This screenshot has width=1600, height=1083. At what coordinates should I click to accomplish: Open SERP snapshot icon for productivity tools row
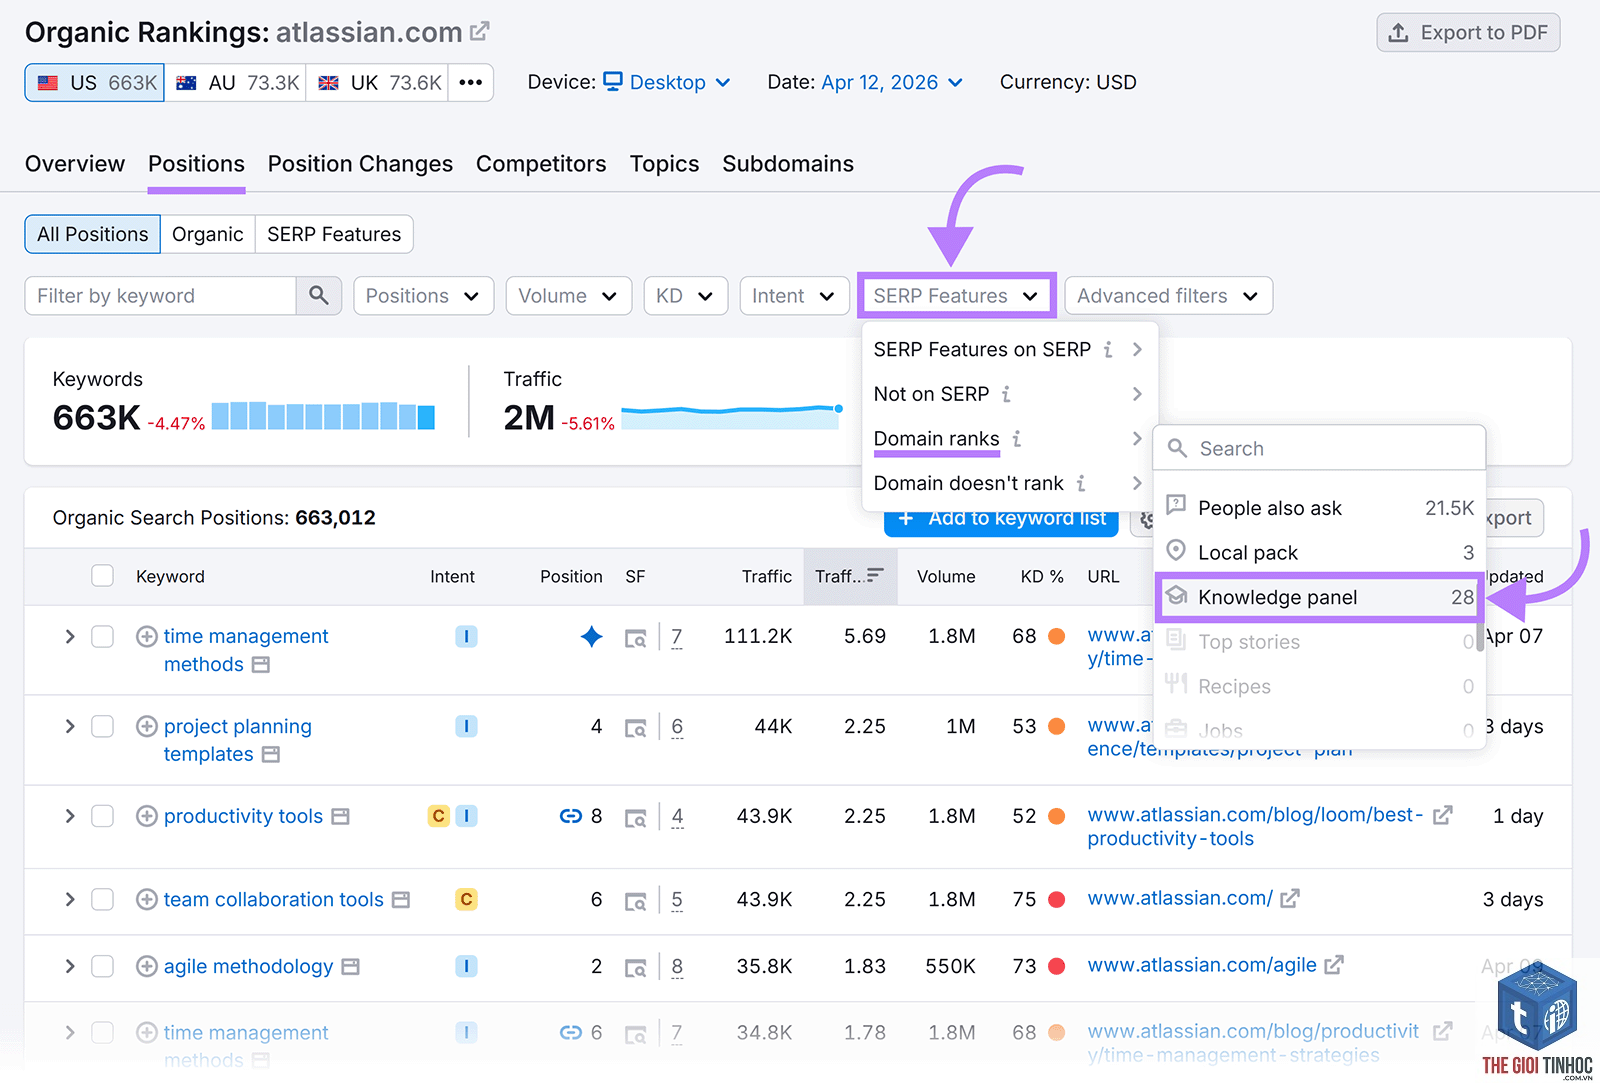(635, 817)
